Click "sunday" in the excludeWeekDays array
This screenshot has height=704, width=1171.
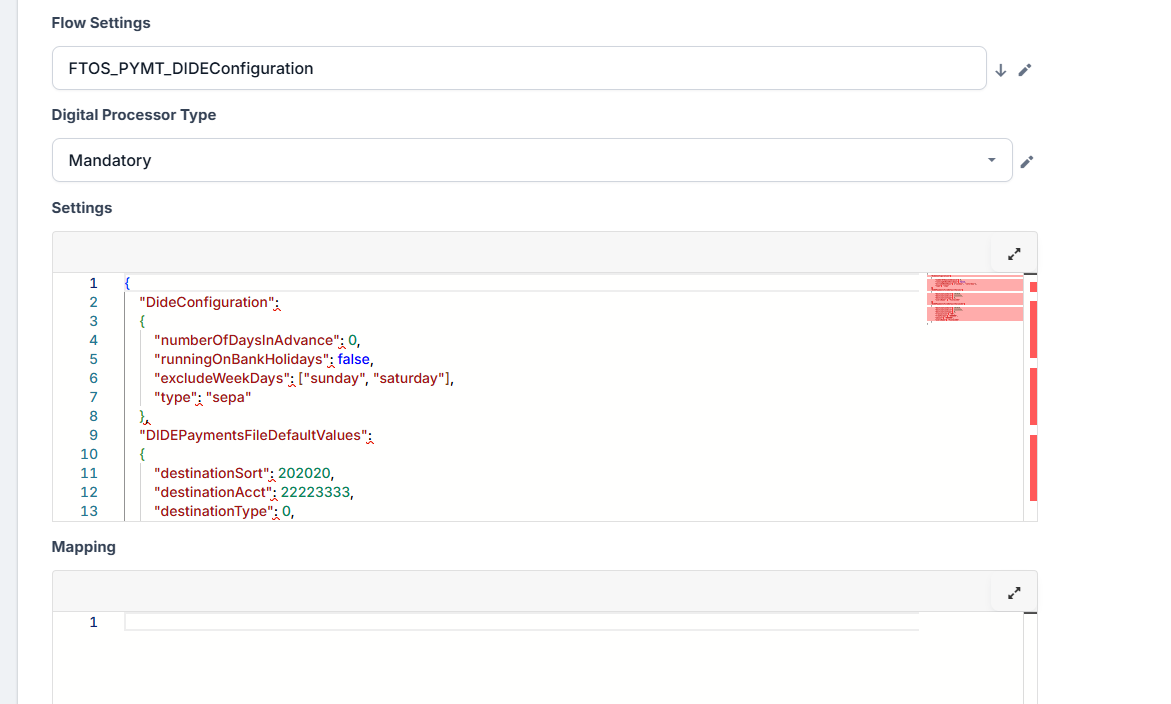pyautogui.click(x=332, y=378)
